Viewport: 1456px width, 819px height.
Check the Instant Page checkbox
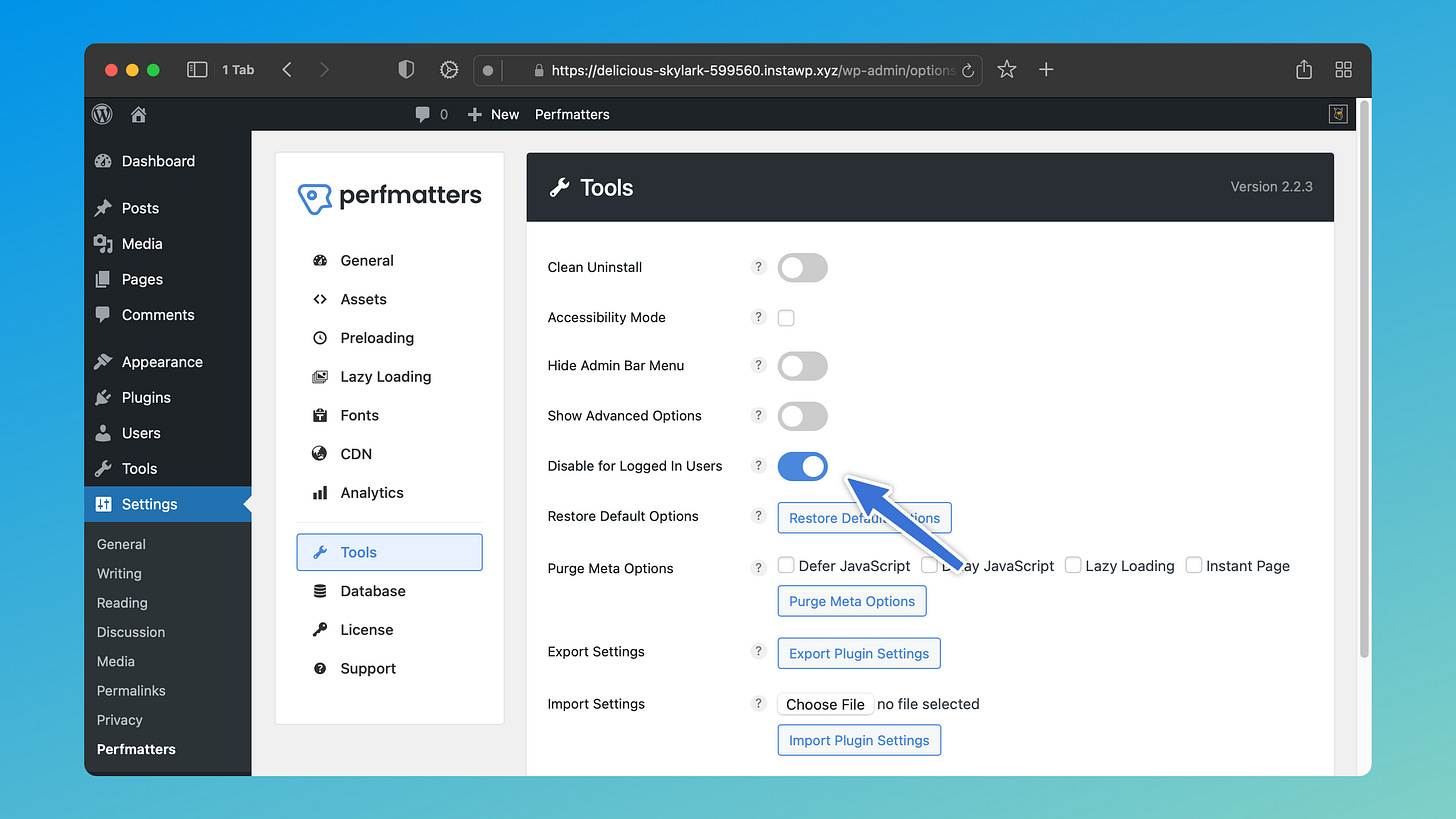pos(1194,565)
